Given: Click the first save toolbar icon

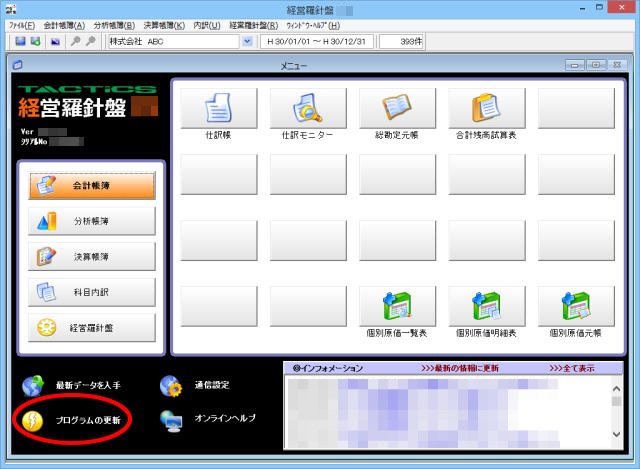Looking at the screenshot, I should pos(20,41).
